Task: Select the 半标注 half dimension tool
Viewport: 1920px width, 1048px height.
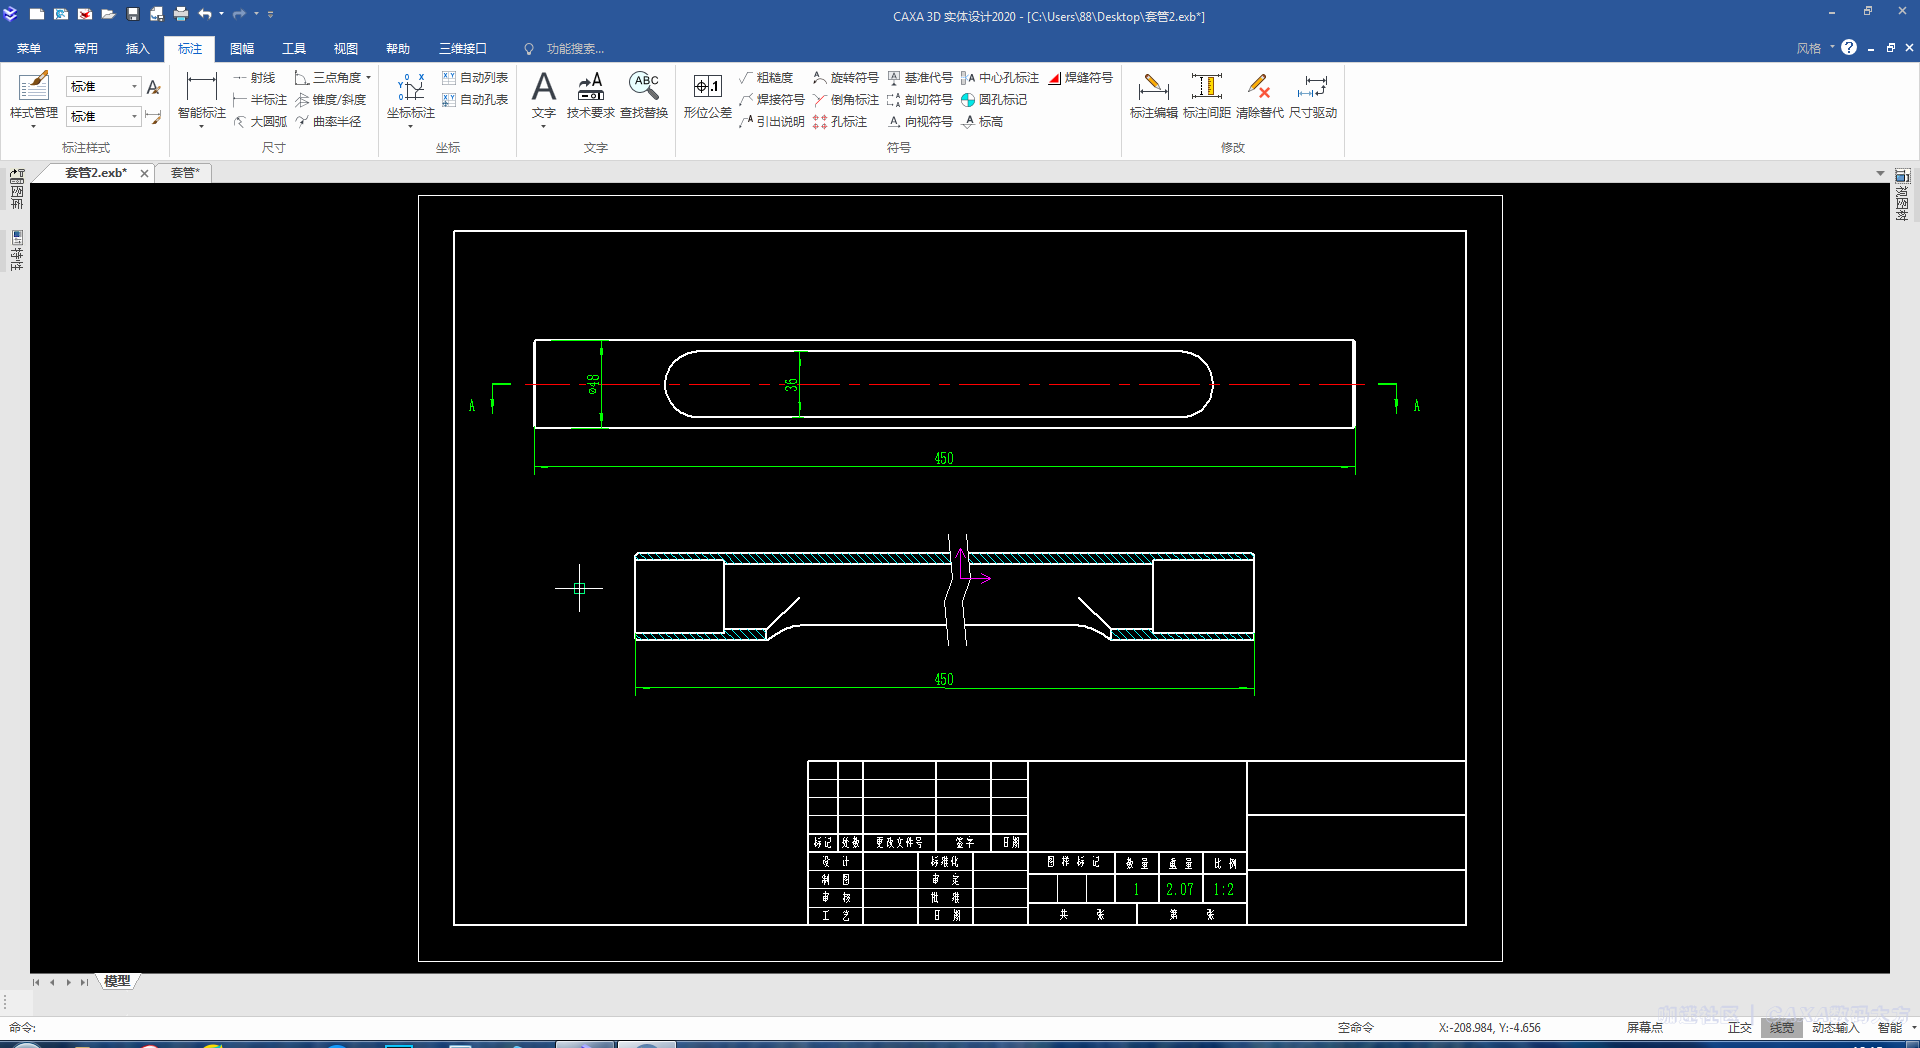Action: pyautogui.click(x=260, y=100)
